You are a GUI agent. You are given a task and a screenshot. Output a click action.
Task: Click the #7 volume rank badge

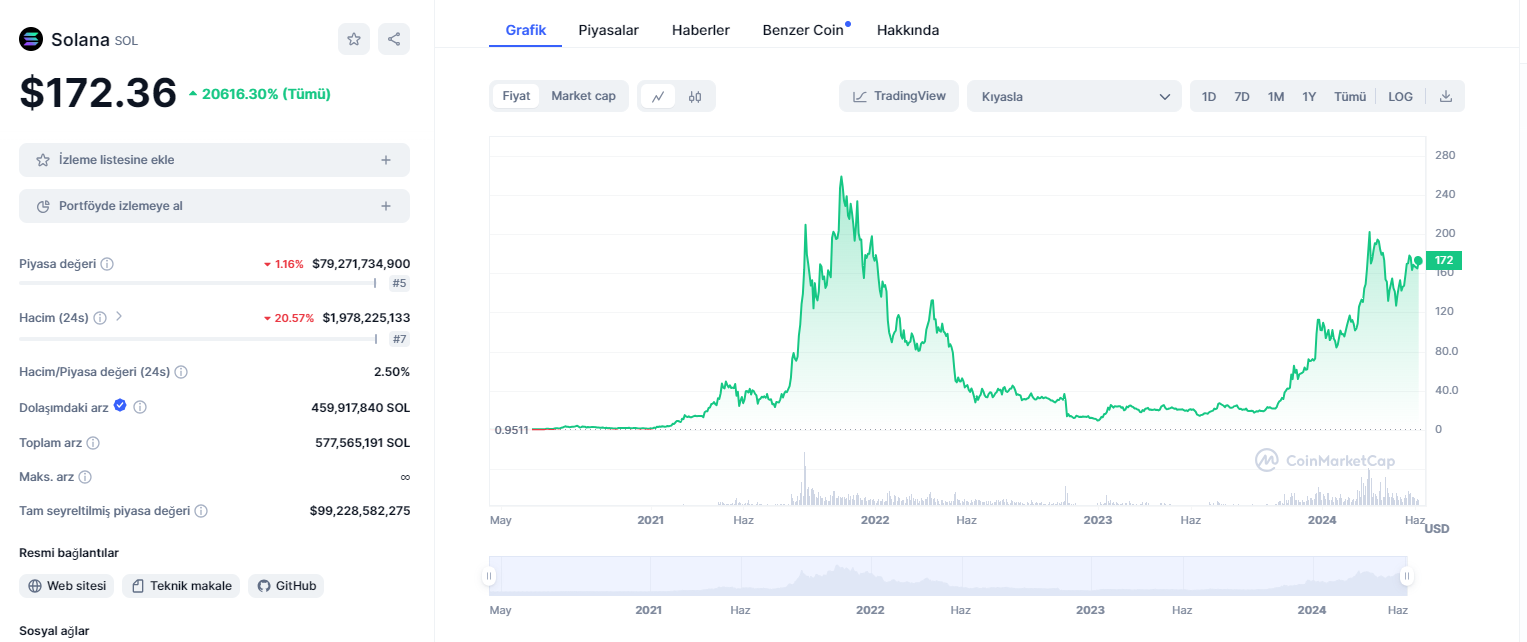(x=399, y=338)
